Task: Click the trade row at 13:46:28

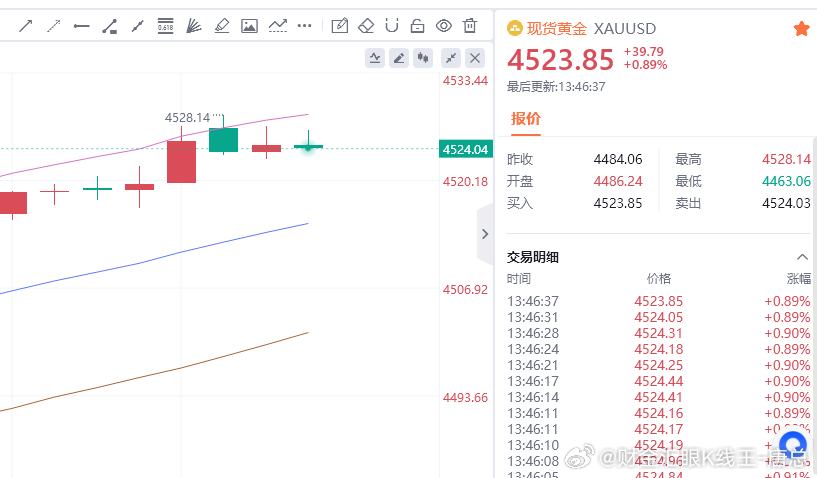Action: pos(659,334)
